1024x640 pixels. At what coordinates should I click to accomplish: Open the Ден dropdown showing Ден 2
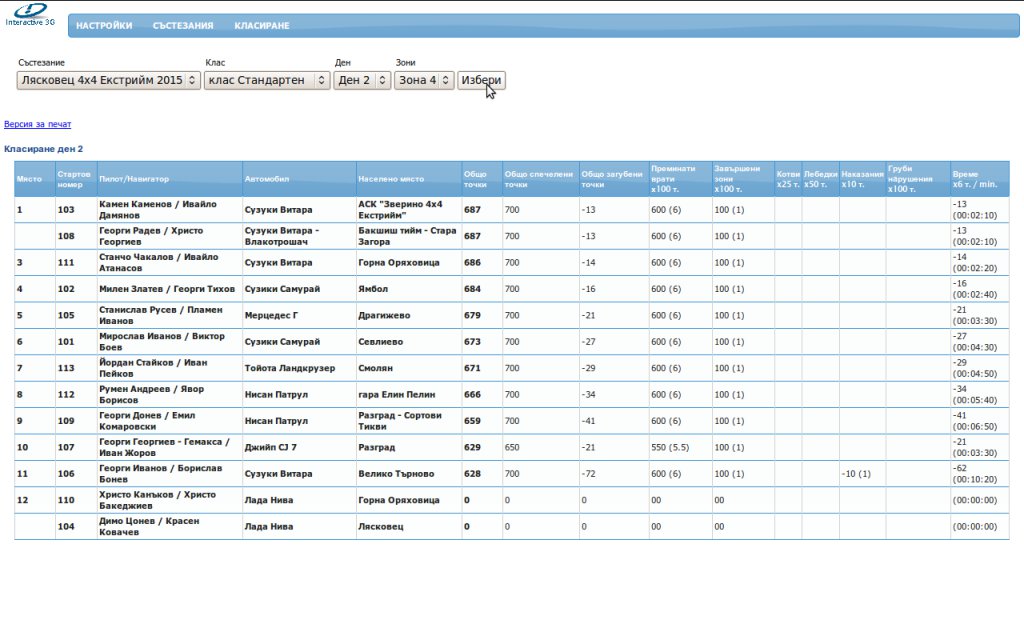[x=362, y=80]
